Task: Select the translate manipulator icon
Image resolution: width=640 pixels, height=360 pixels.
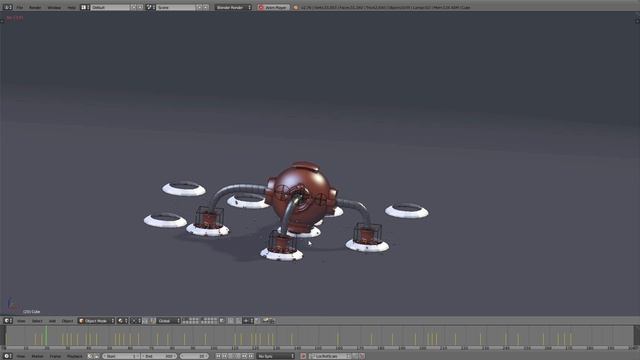Action: [152, 321]
